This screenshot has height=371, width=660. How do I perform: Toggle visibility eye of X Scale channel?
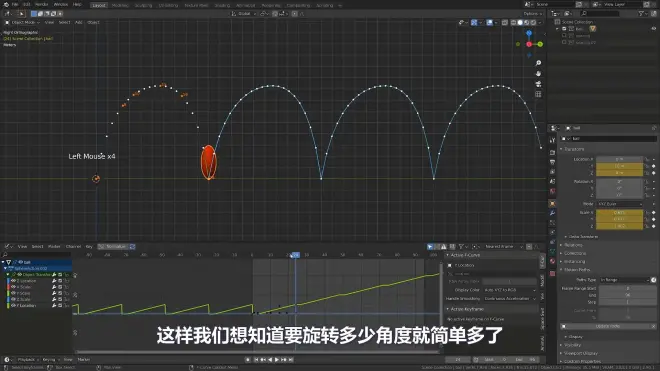point(13,287)
